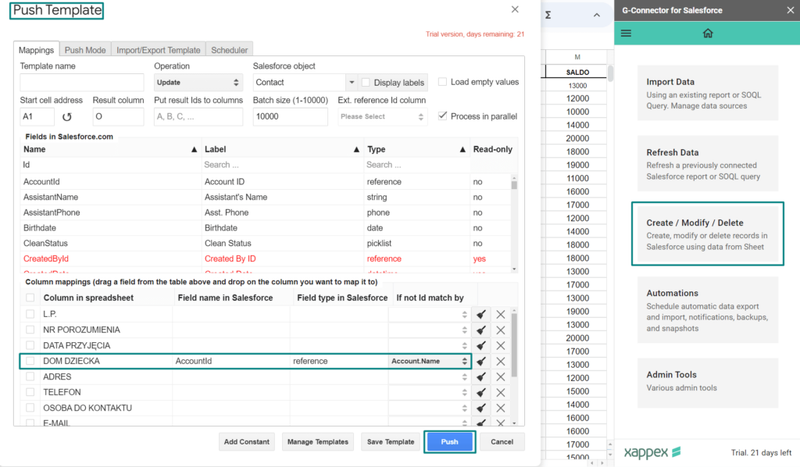The height and width of the screenshot is (467, 800).
Task: Close the Push Template dialog
Action: [x=515, y=9]
